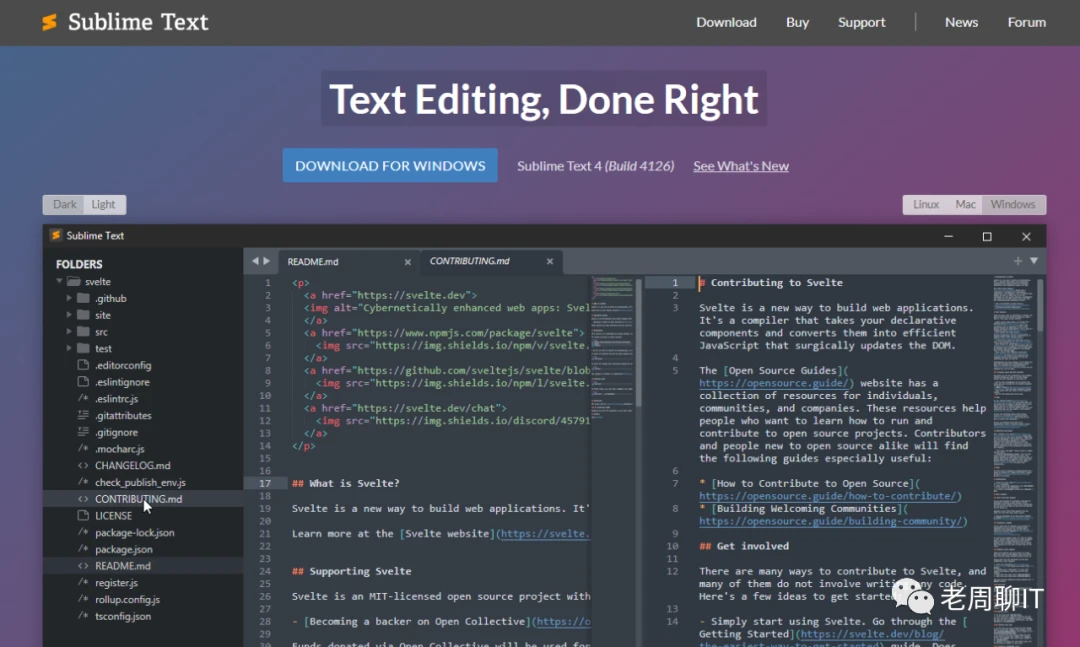Switch screenshot theme to Light
This screenshot has width=1080, height=647.
click(104, 205)
